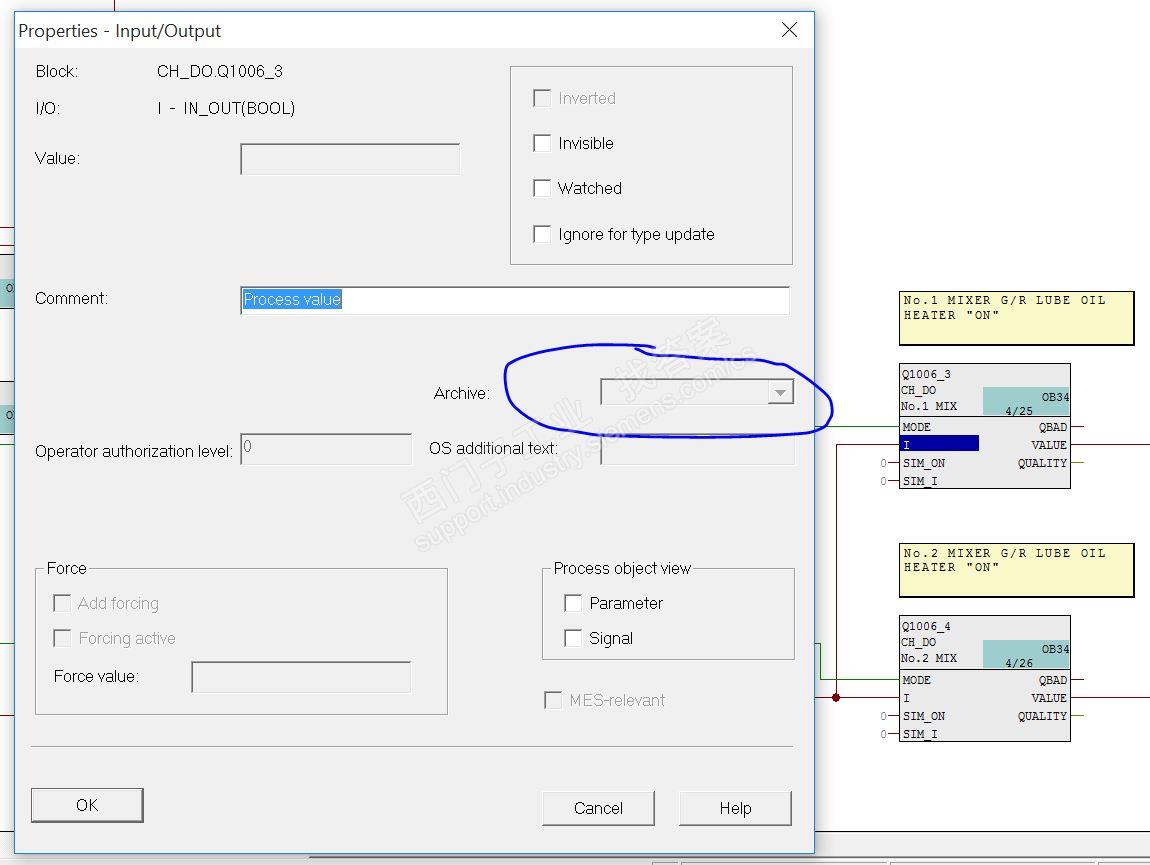
Task: Select the VALUE output of block Q1006_3
Action: (x=1049, y=445)
